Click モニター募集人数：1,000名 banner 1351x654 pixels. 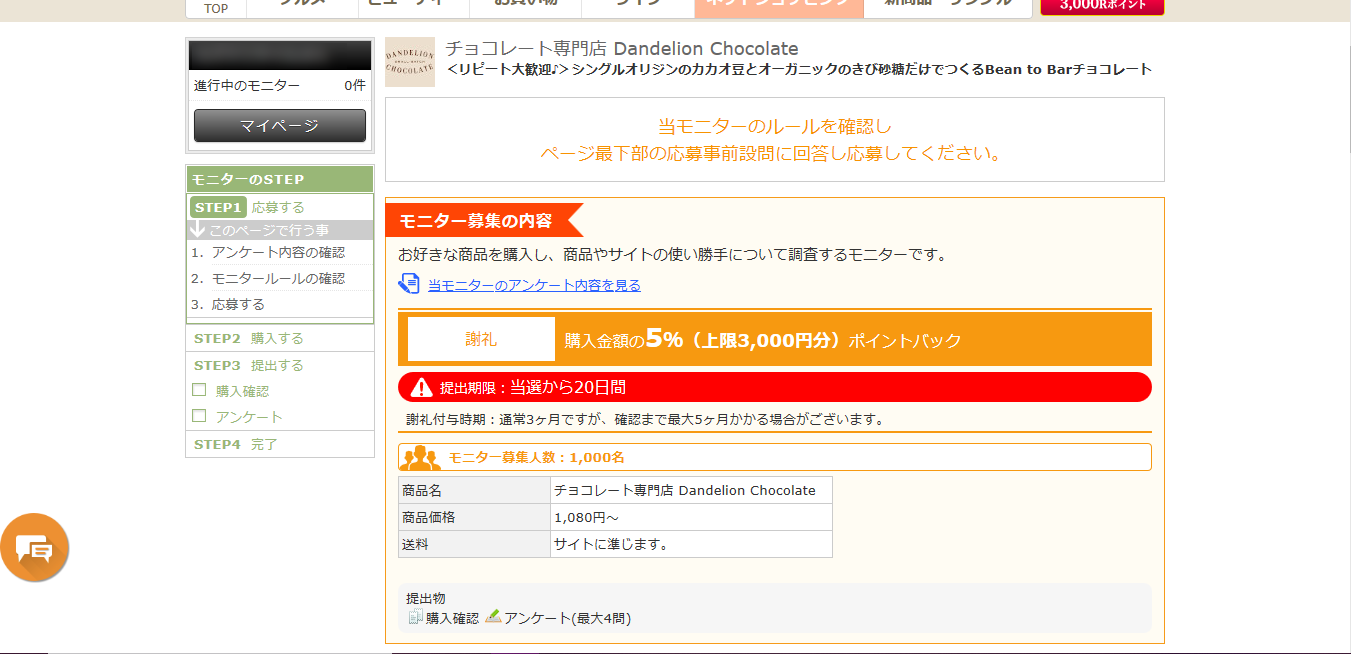point(775,457)
